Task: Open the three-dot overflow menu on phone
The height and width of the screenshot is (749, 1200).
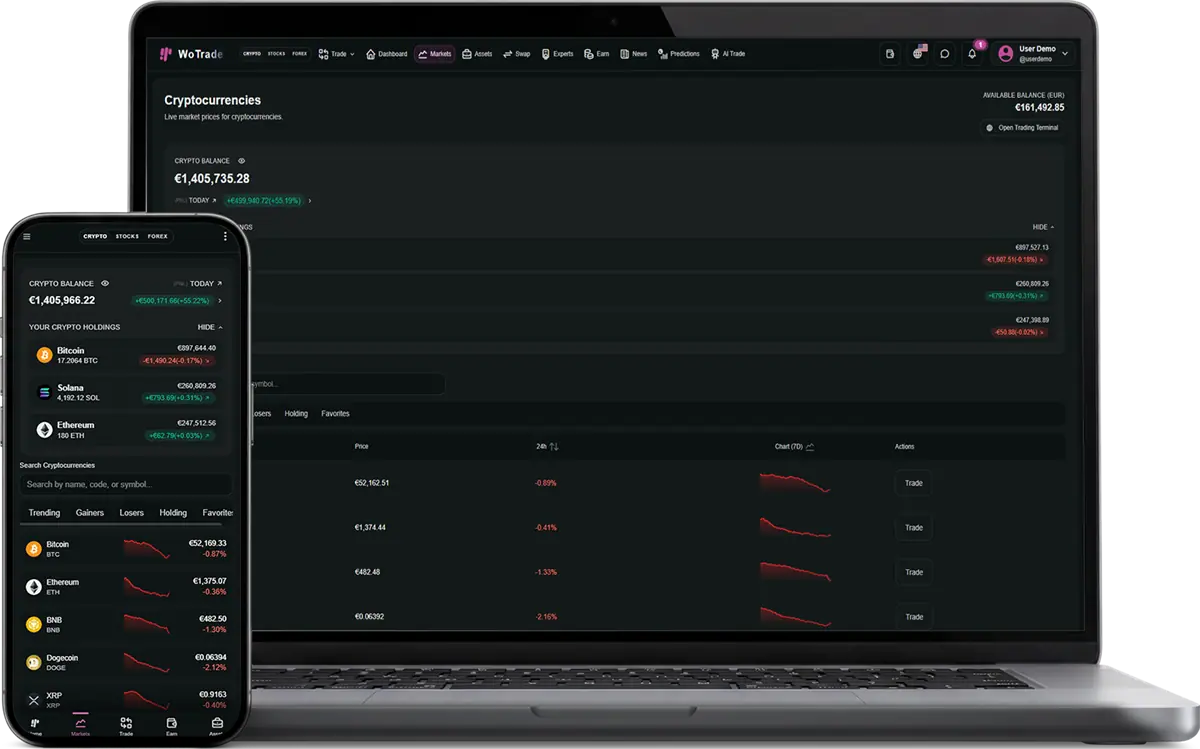Action: (225, 237)
